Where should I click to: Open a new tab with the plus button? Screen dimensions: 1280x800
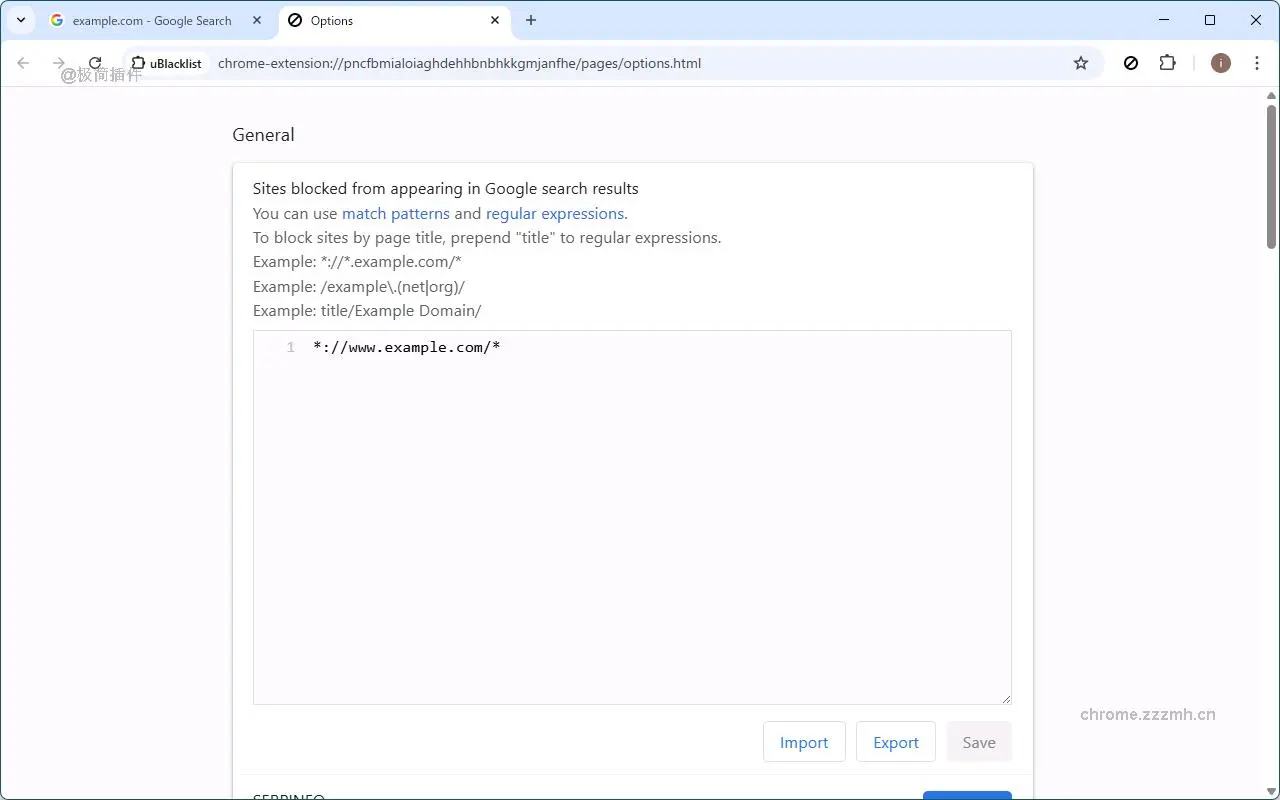click(531, 20)
